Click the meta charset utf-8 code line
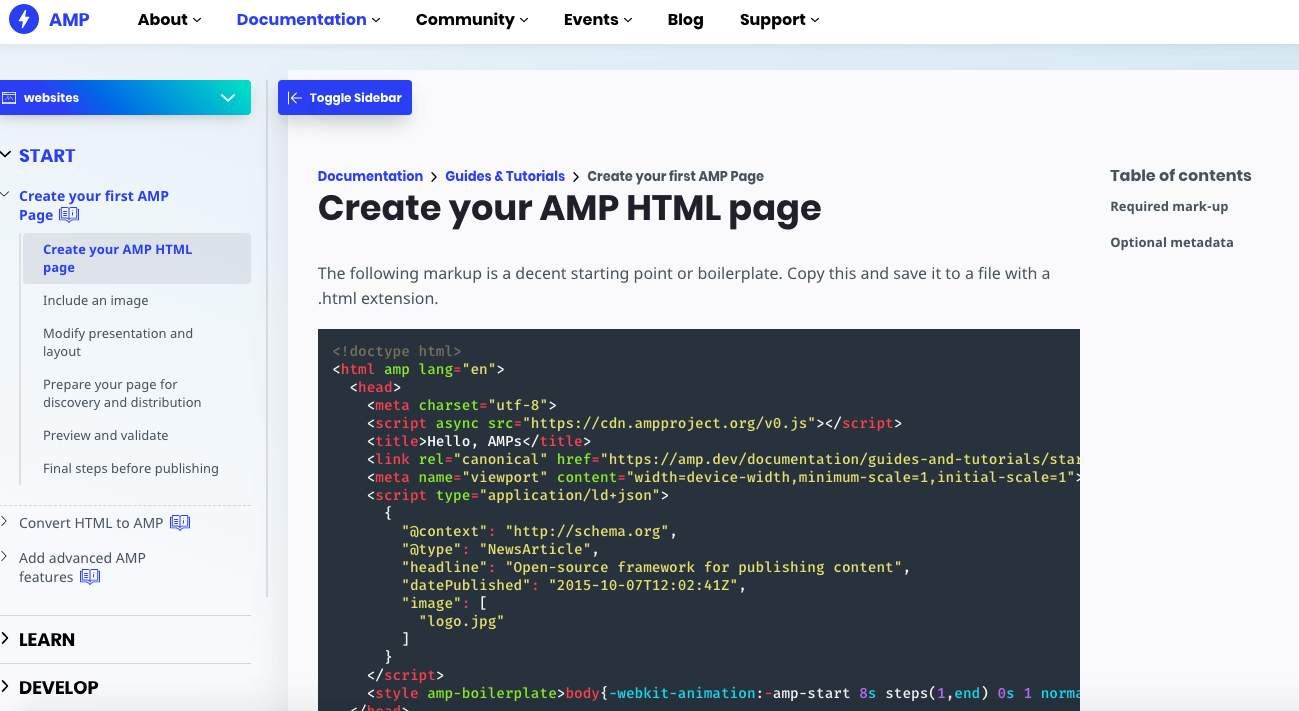The width and height of the screenshot is (1299, 711). point(462,405)
